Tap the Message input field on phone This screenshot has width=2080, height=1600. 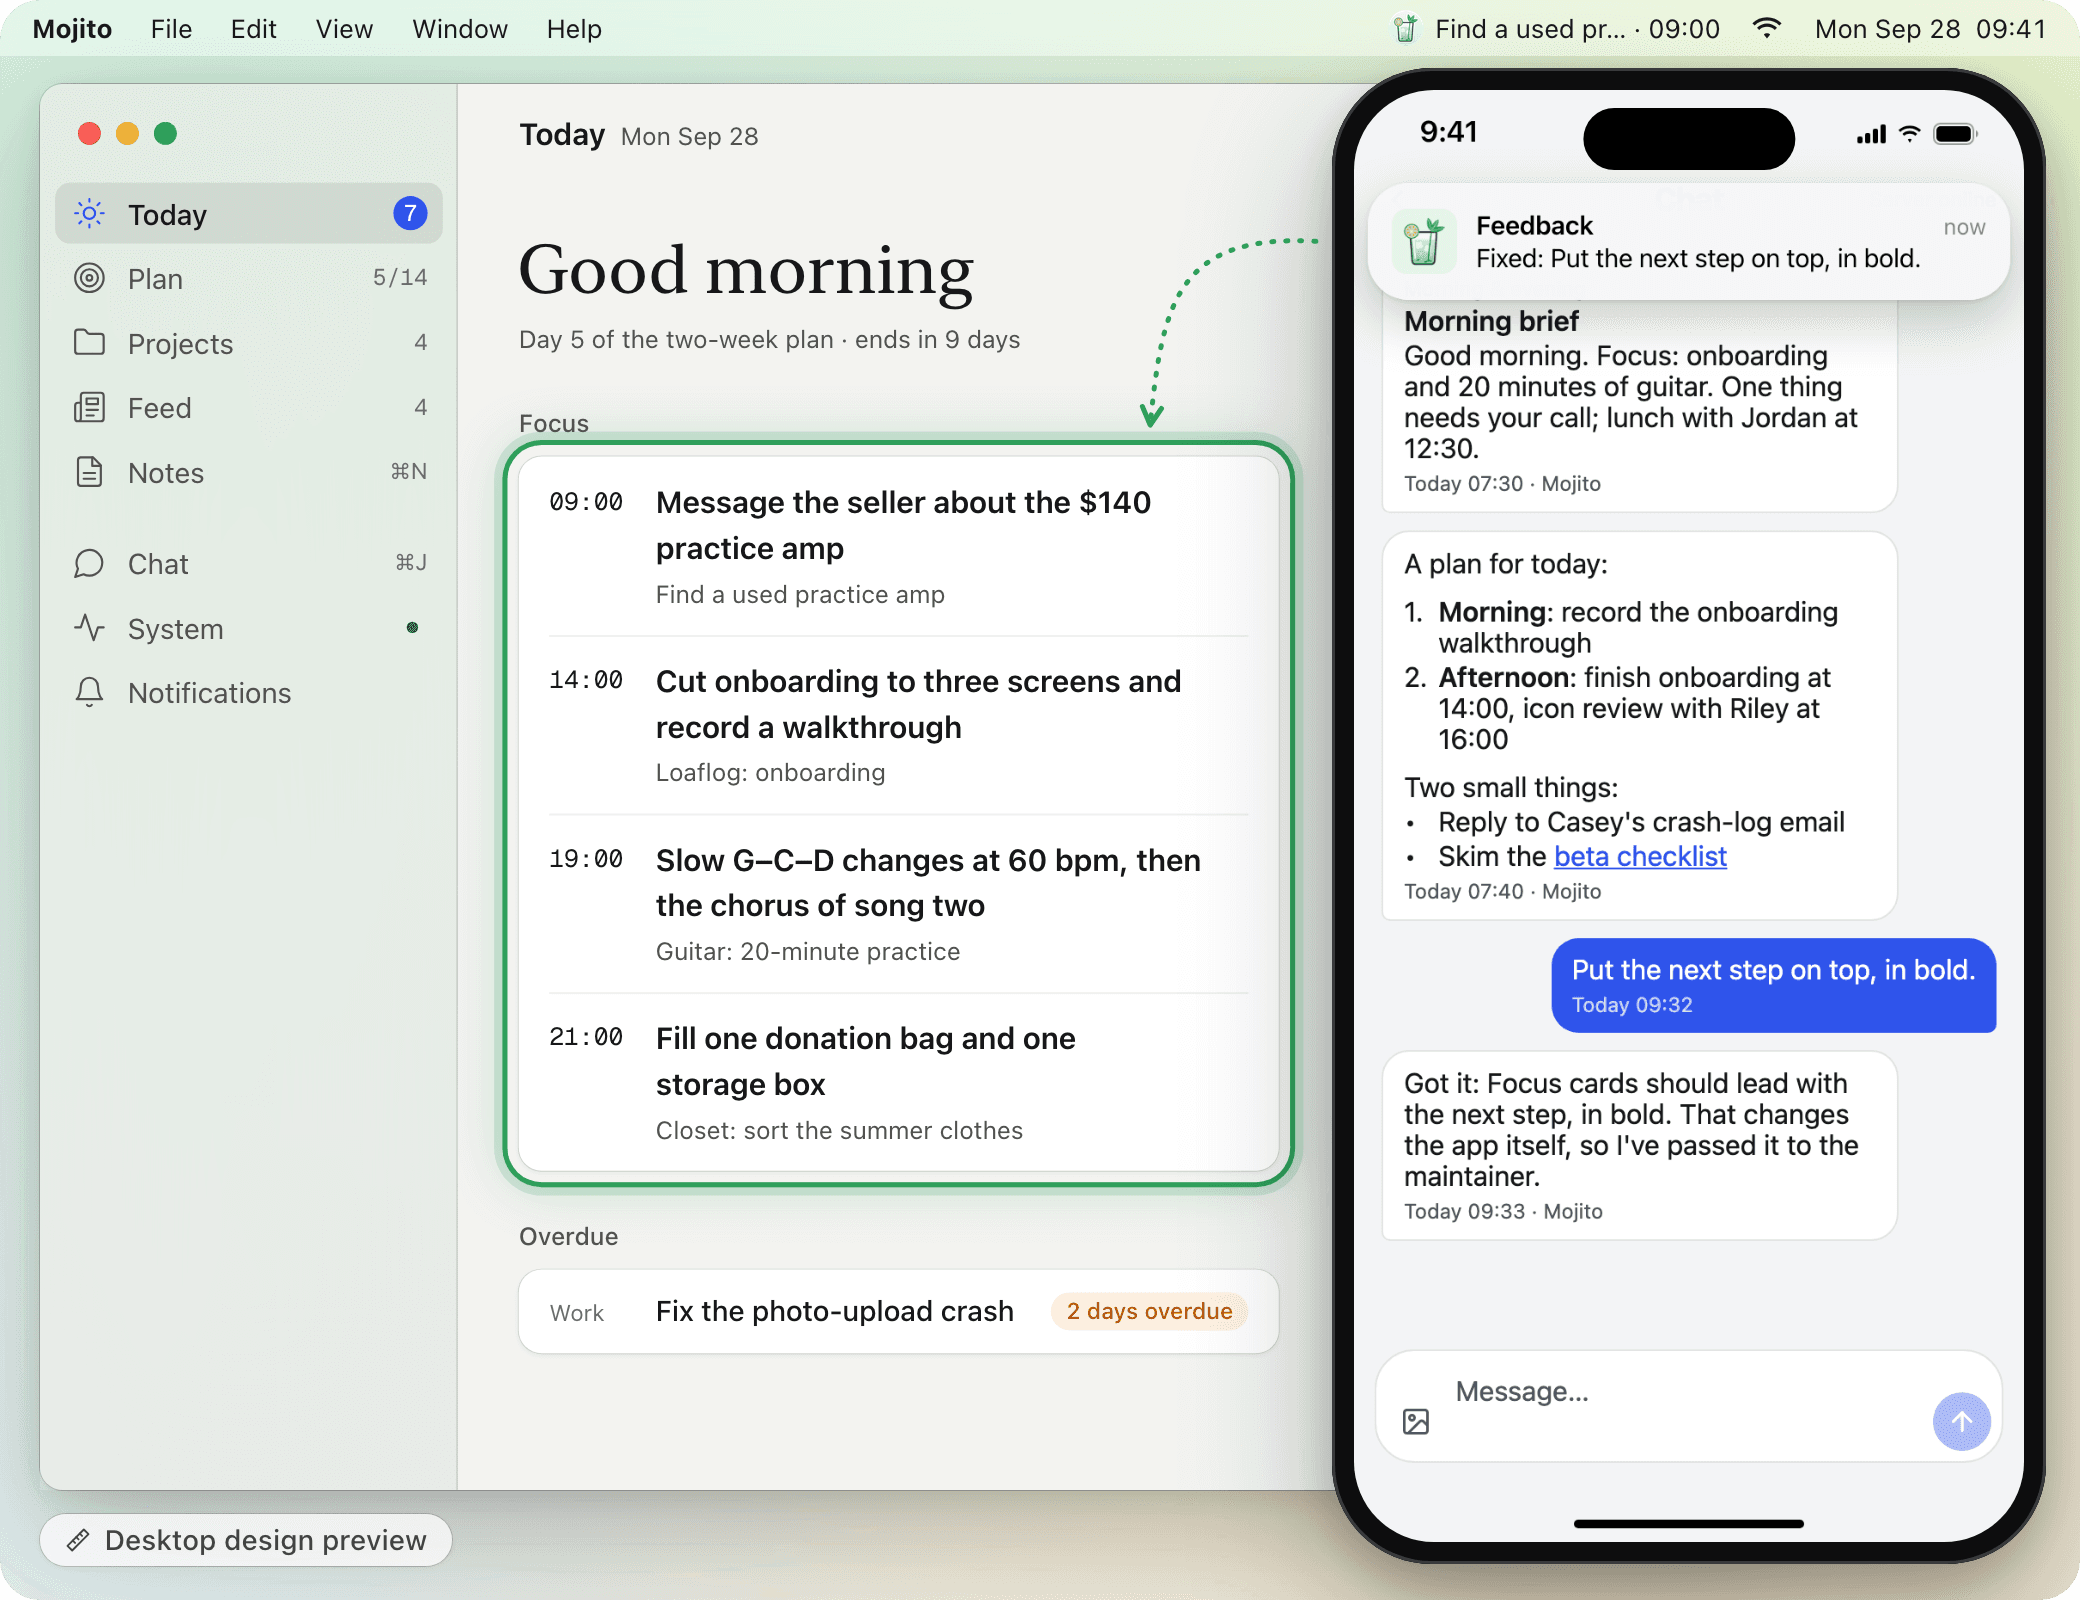click(x=1688, y=1406)
